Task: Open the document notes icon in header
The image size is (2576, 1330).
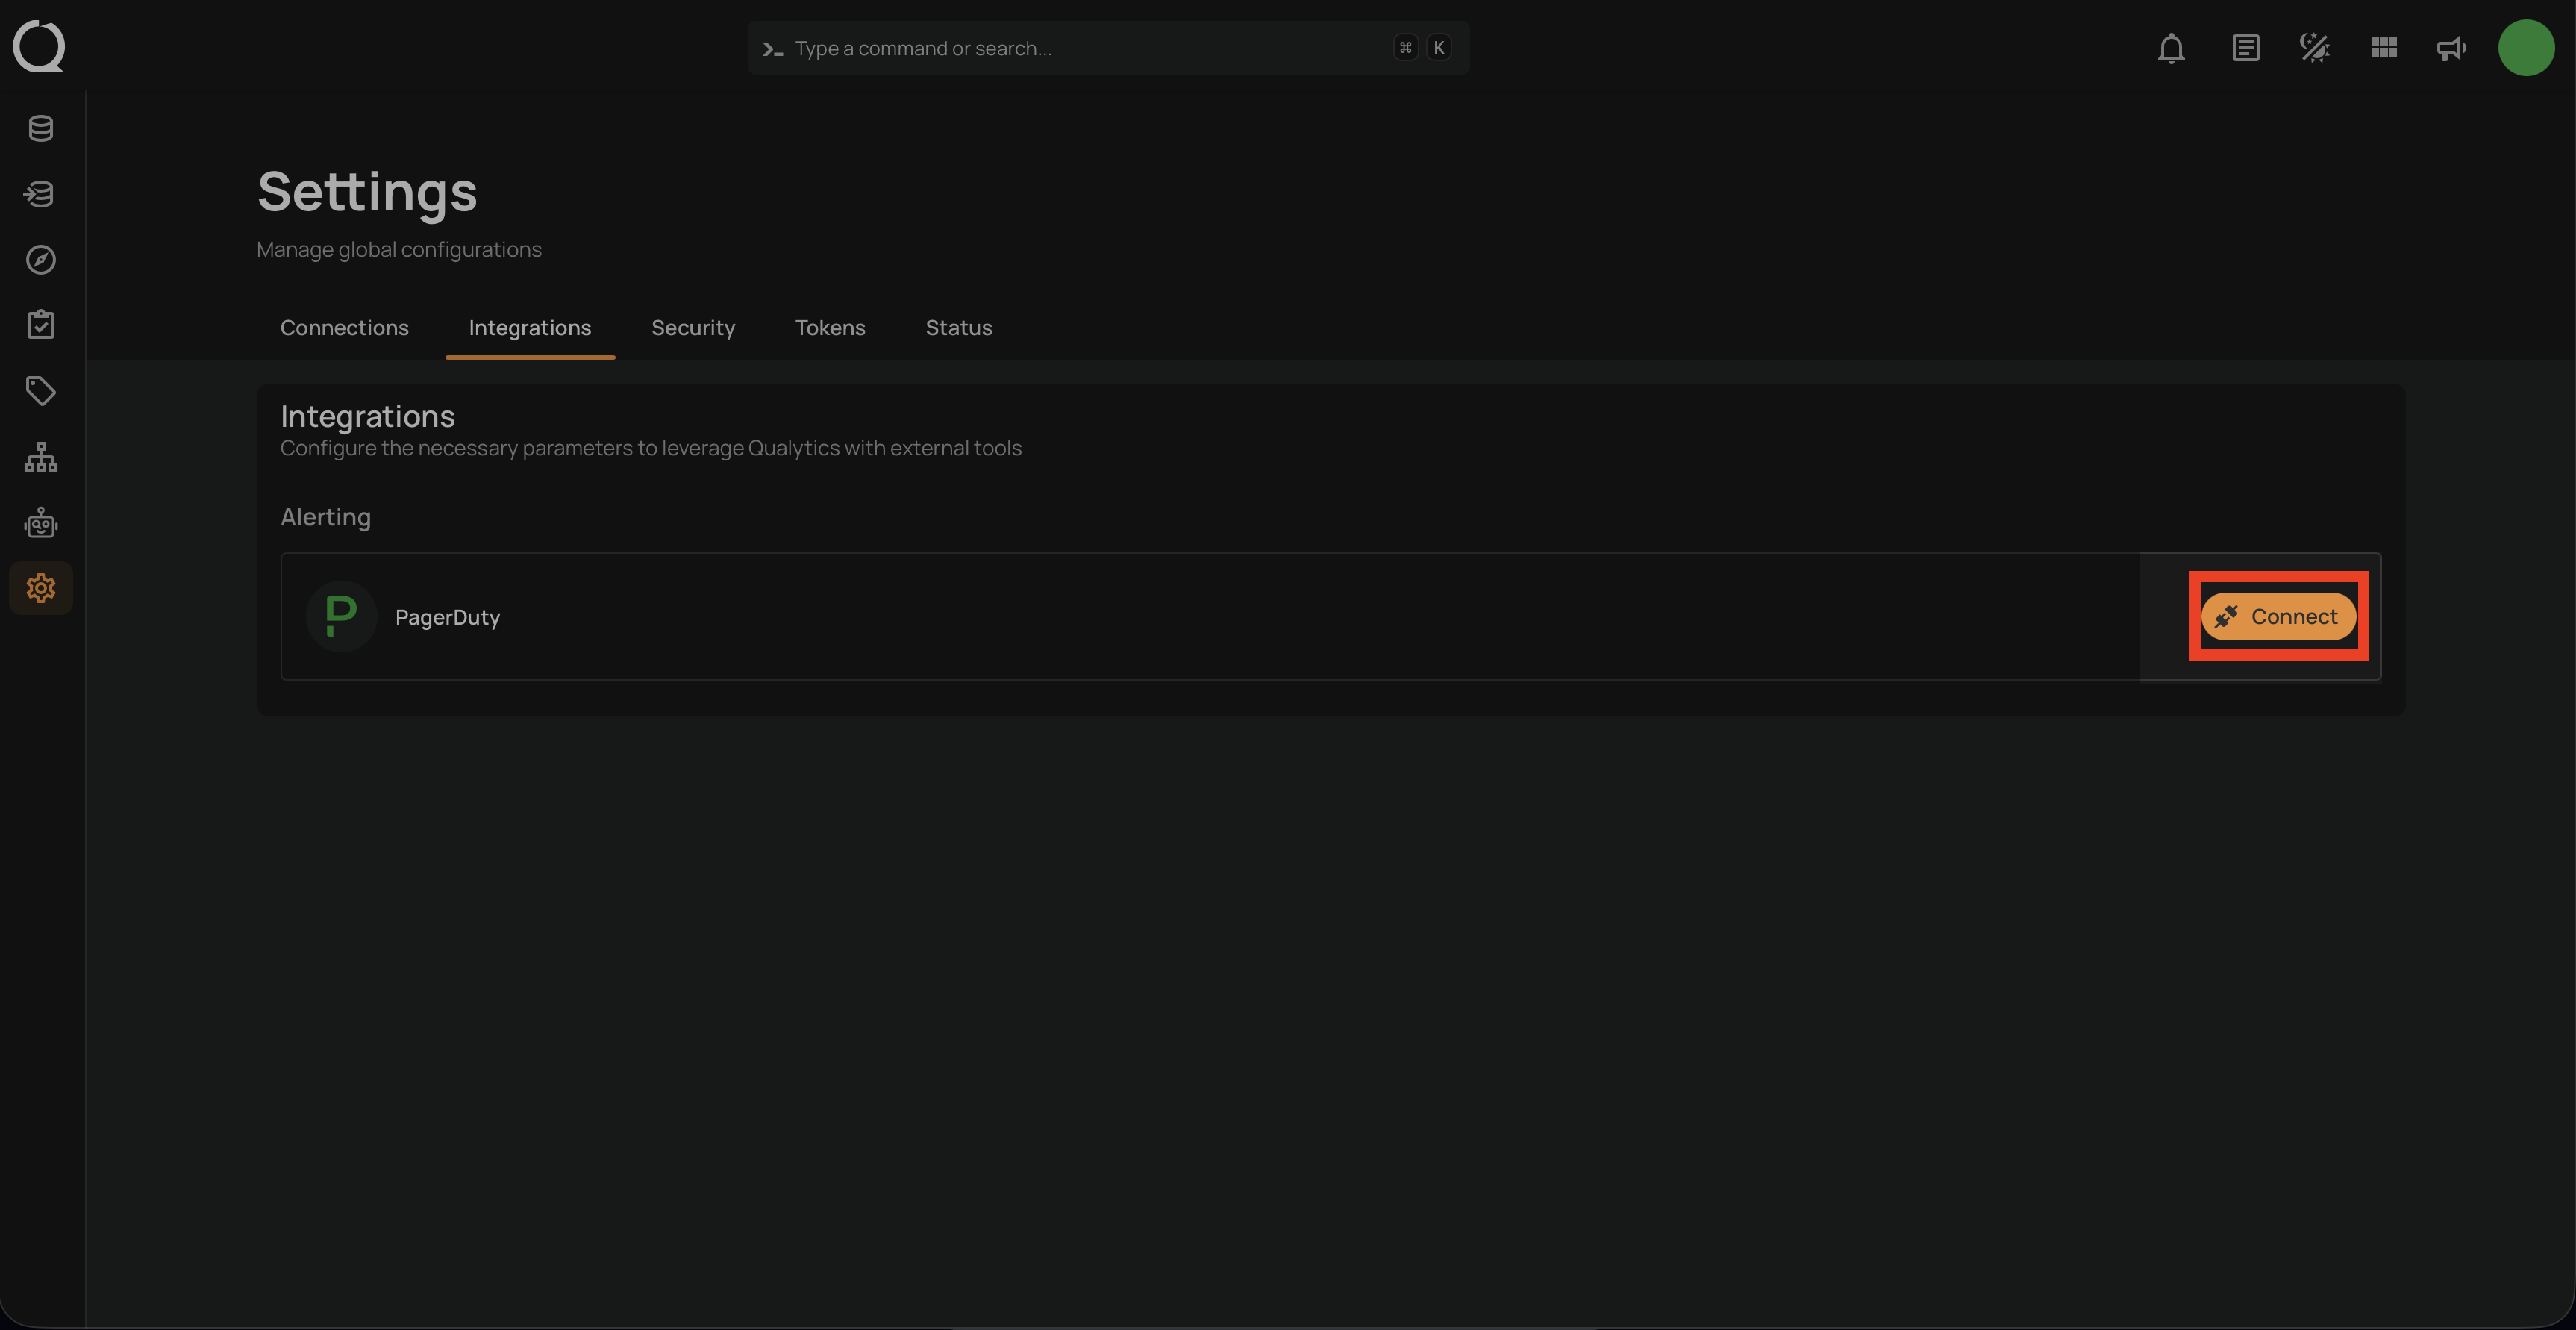Action: pyautogui.click(x=2245, y=48)
